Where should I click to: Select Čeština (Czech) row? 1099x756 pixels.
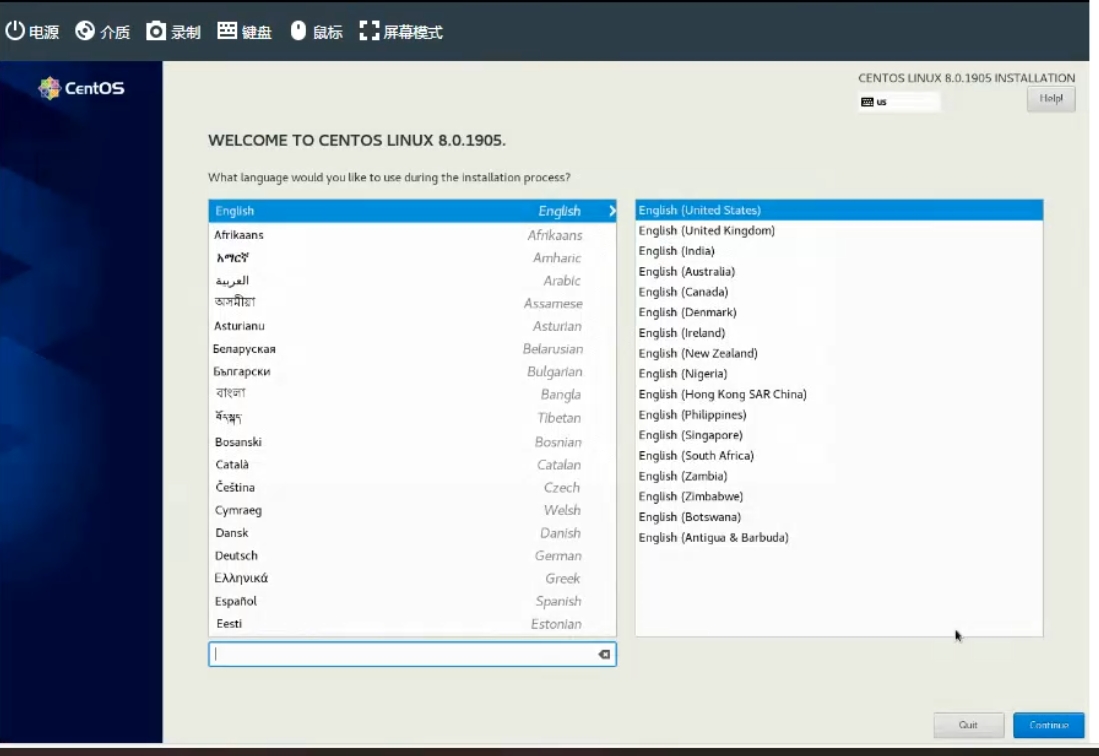[x=412, y=487]
